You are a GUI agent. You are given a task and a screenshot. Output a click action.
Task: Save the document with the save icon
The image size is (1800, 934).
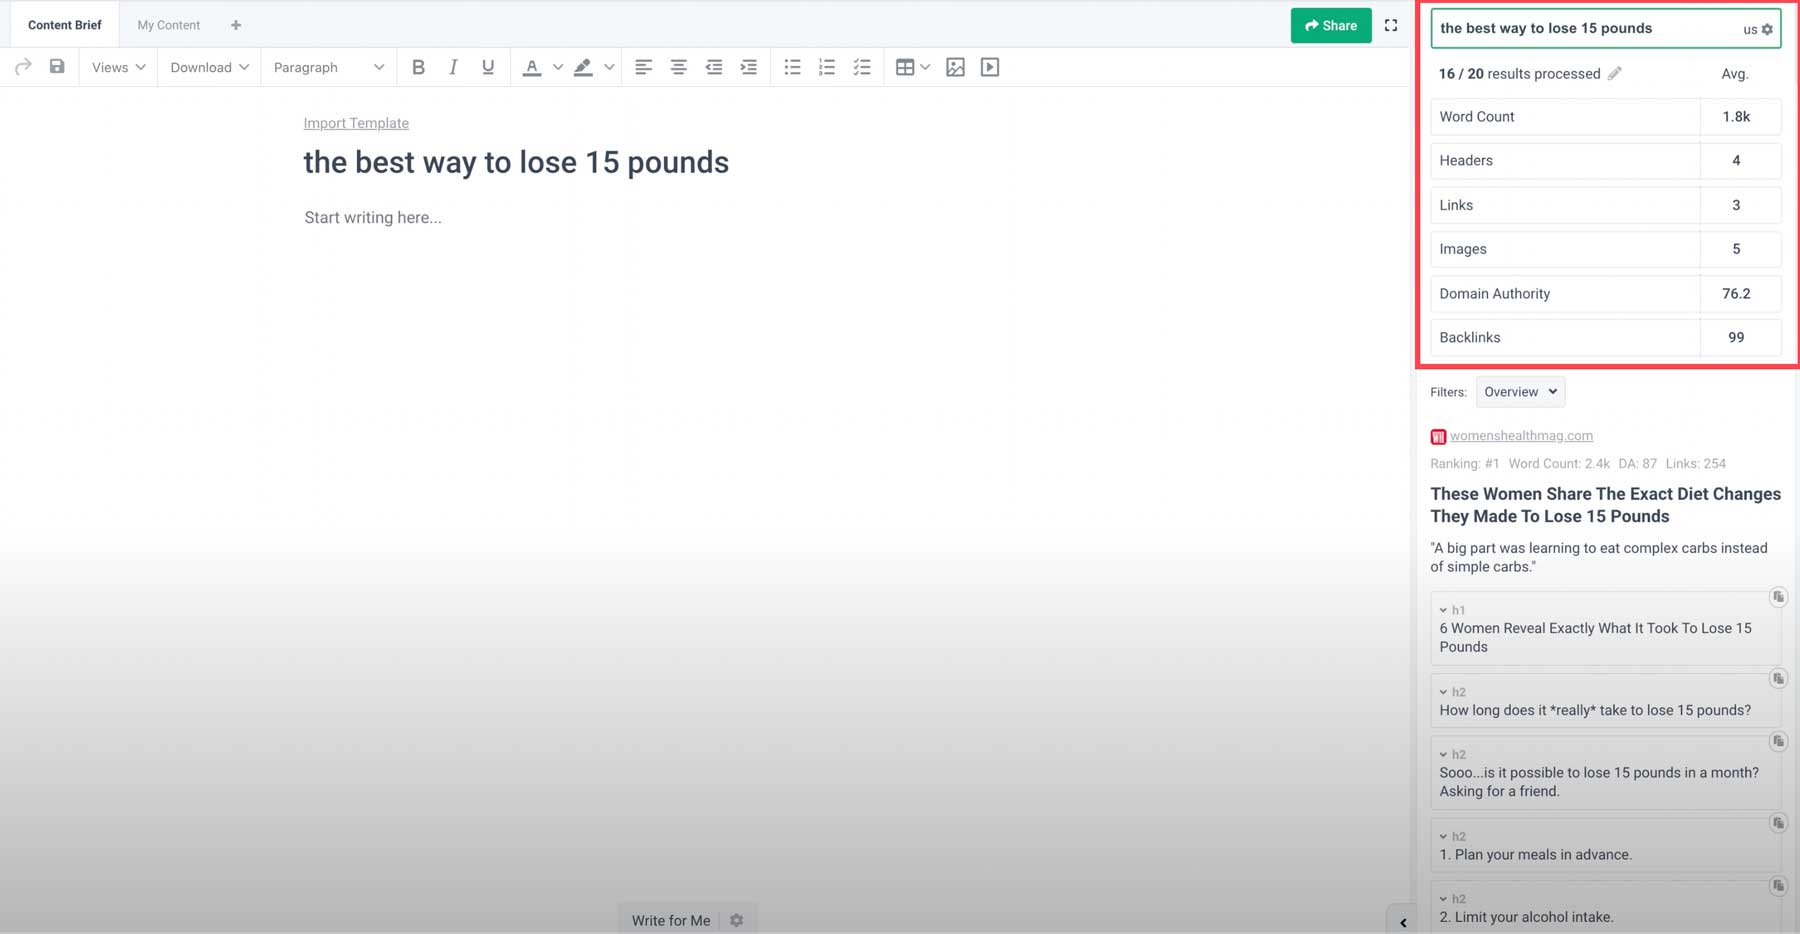pyautogui.click(x=58, y=67)
